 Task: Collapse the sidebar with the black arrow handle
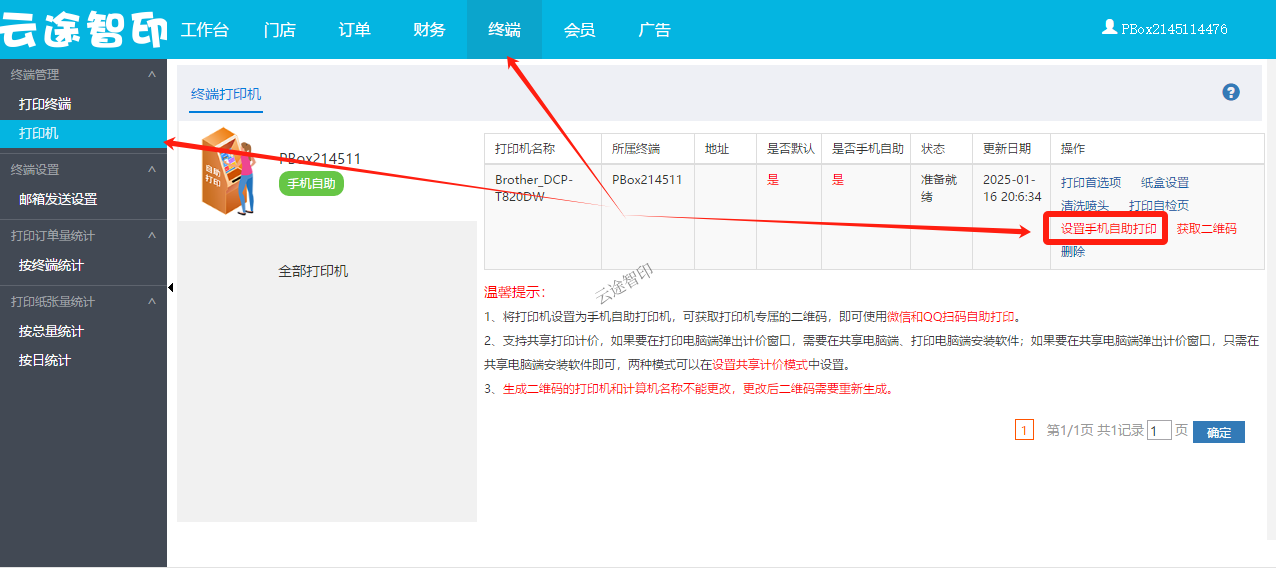click(171, 288)
